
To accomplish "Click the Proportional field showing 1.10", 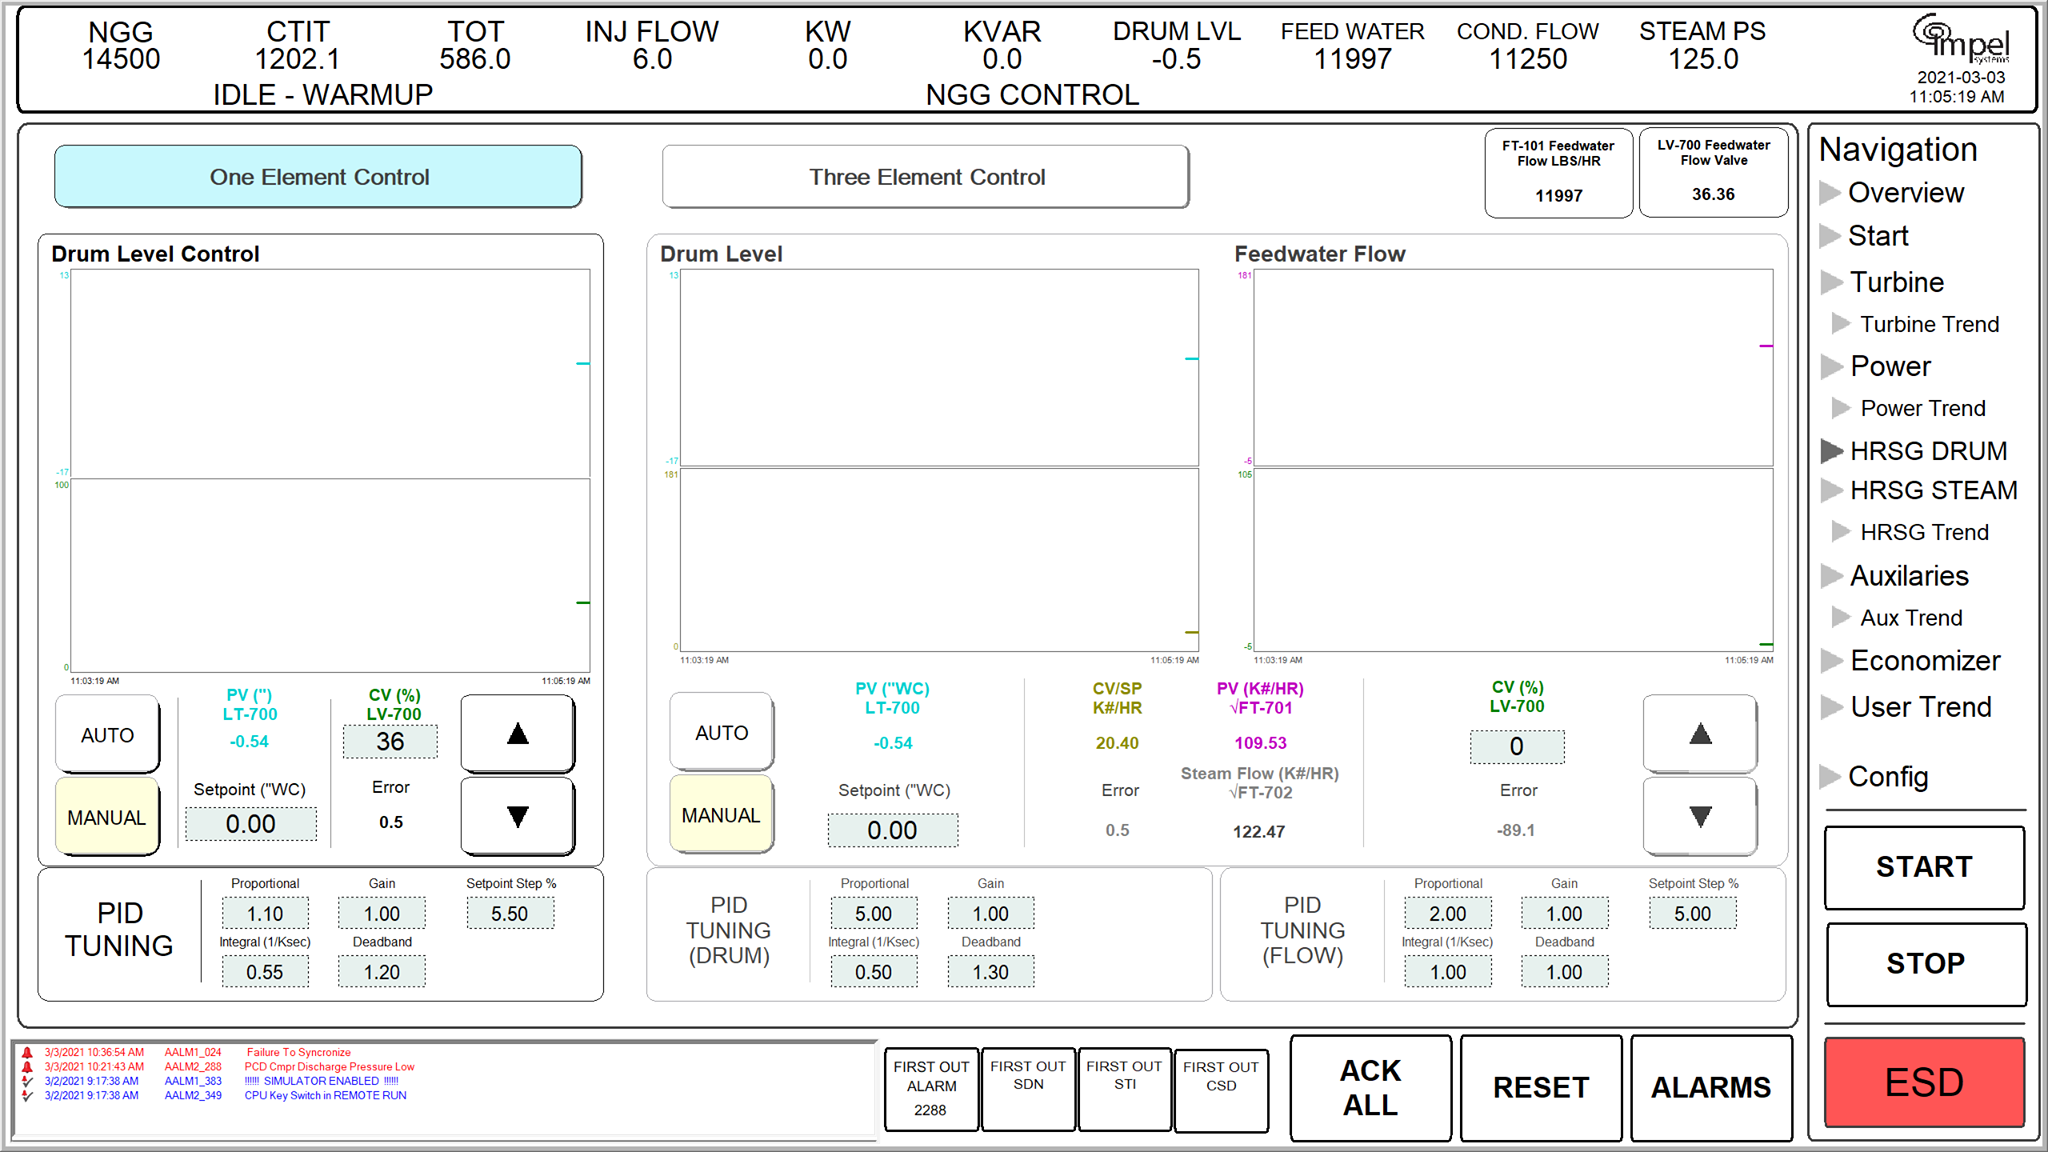I will [x=265, y=914].
